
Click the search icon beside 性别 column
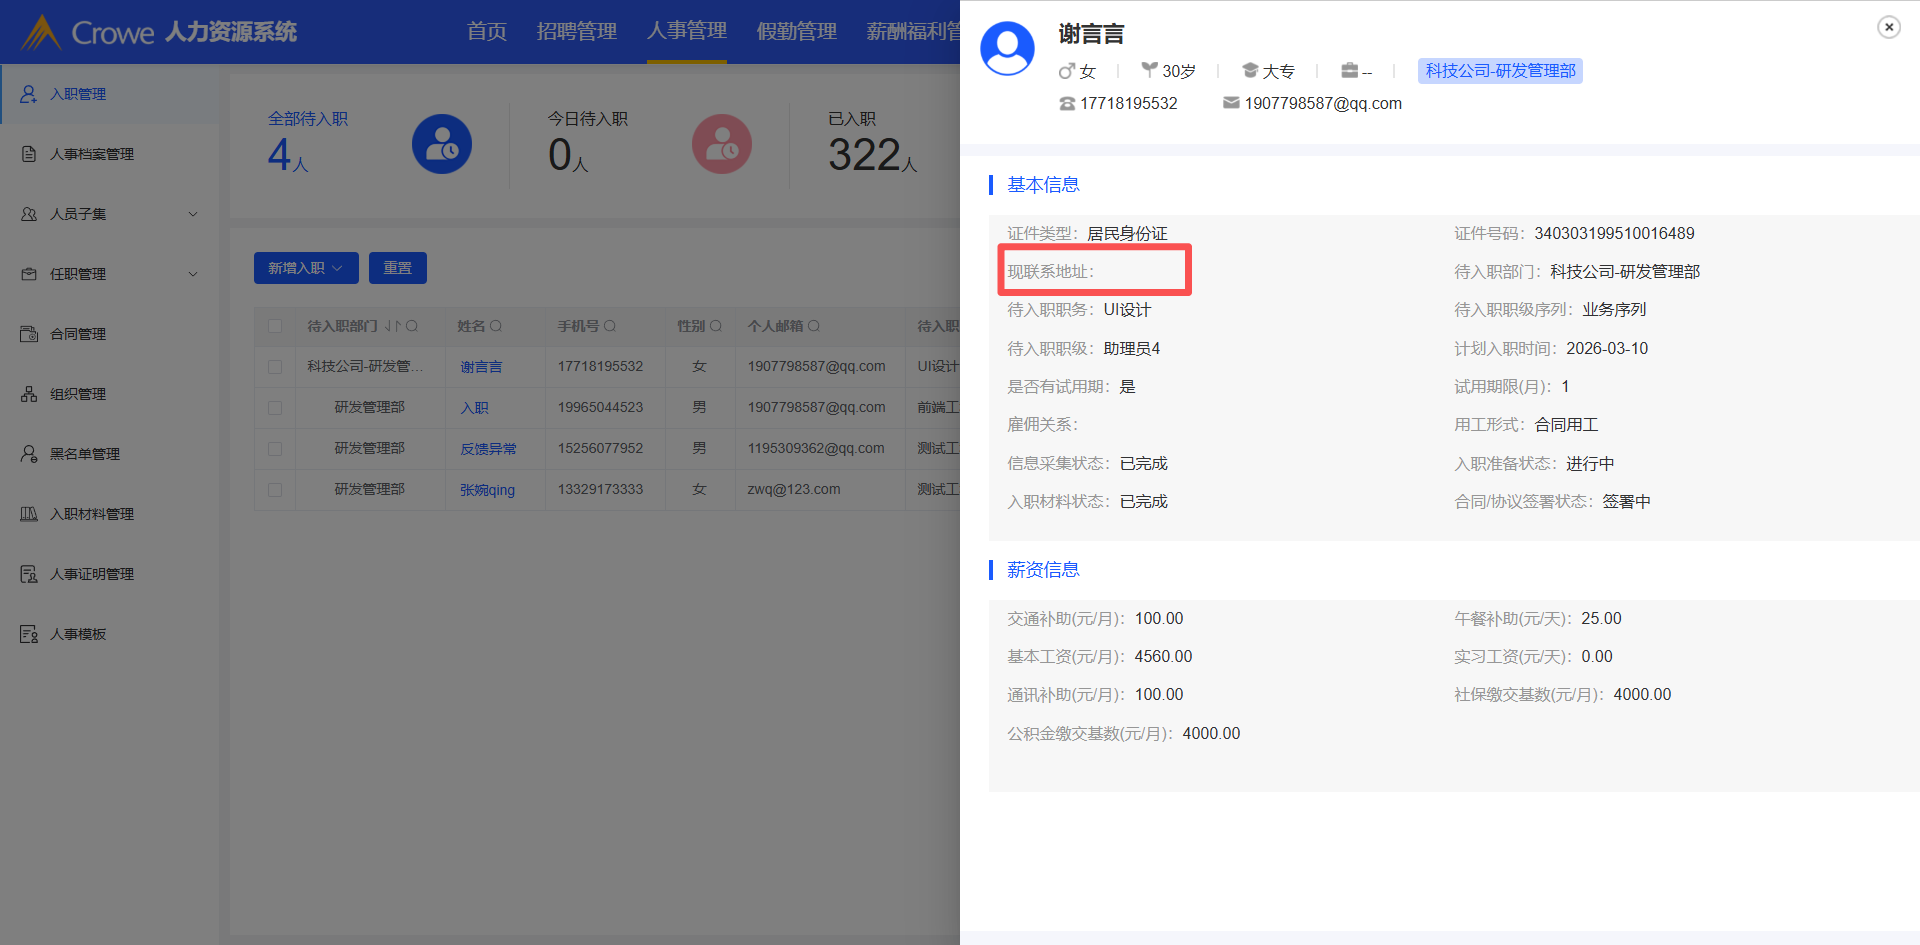point(715,326)
